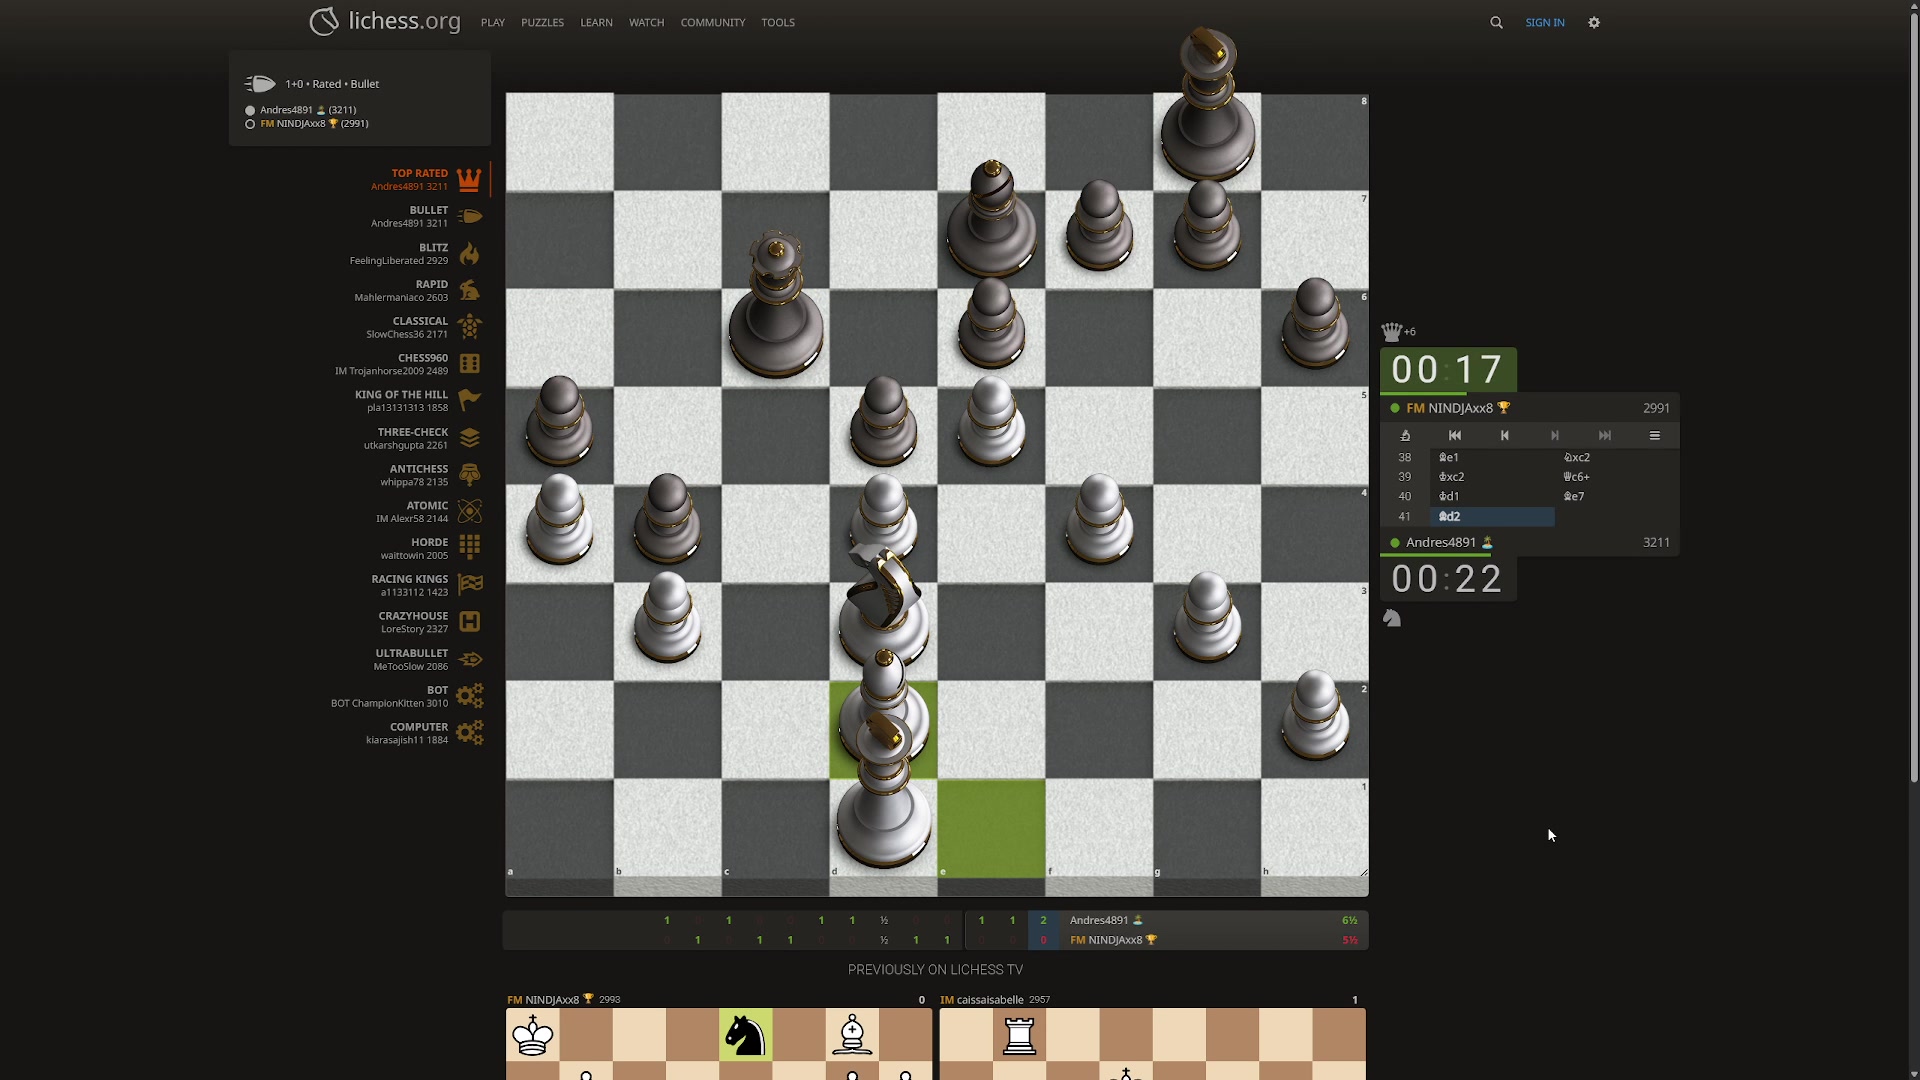Open the PUZZLES menu

(x=542, y=23)
